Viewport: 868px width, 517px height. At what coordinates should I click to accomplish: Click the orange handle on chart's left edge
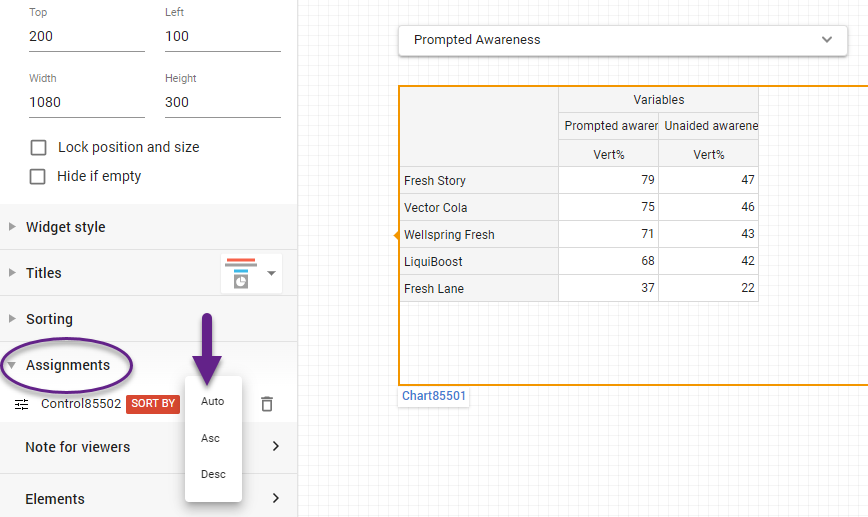(396, 234)
